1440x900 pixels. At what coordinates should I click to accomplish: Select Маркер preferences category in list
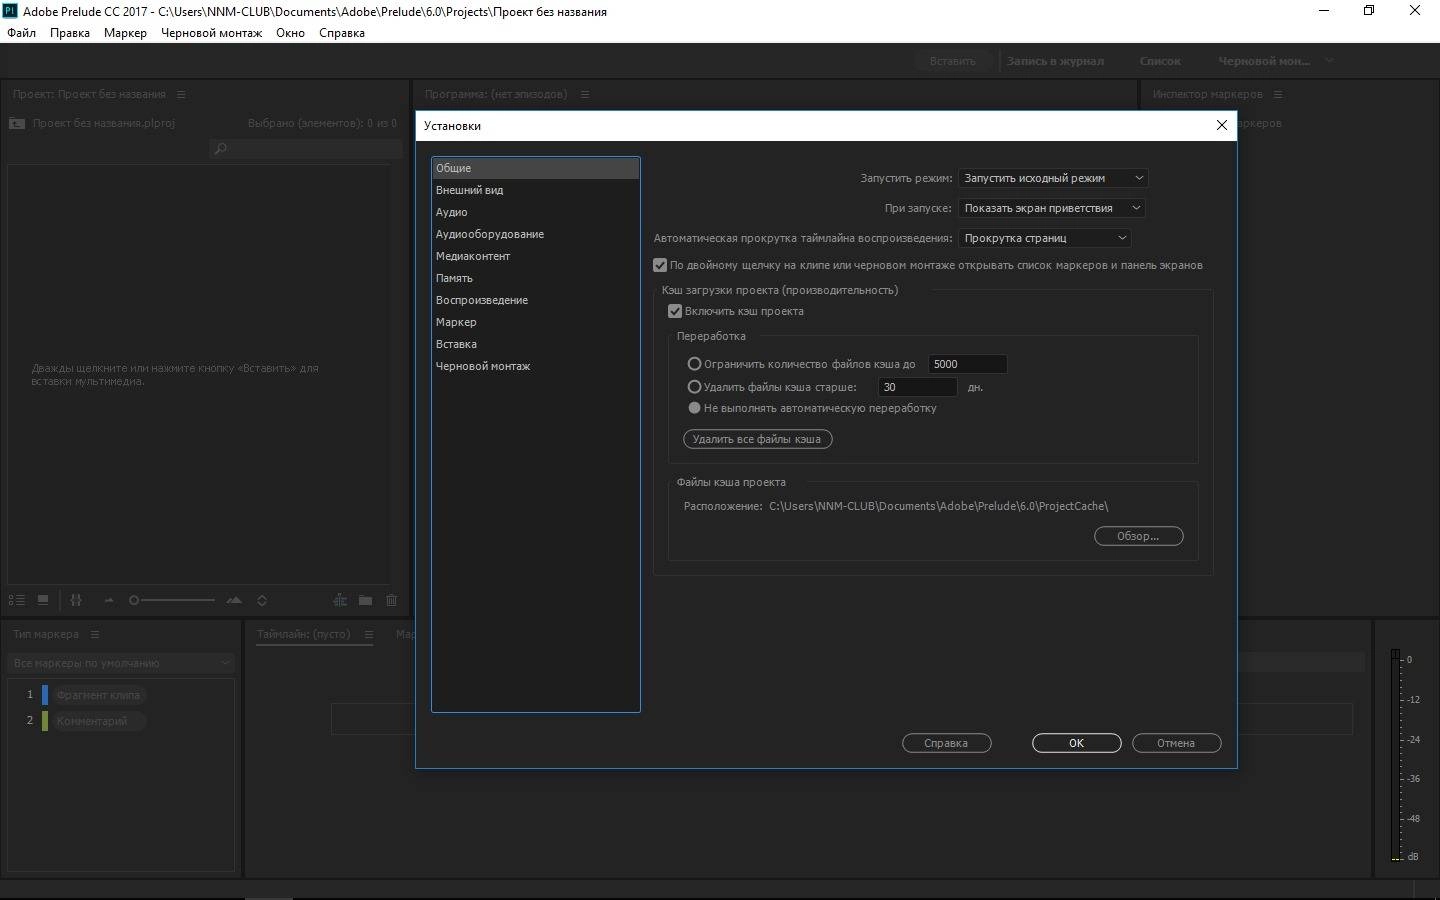pos(536,322)
